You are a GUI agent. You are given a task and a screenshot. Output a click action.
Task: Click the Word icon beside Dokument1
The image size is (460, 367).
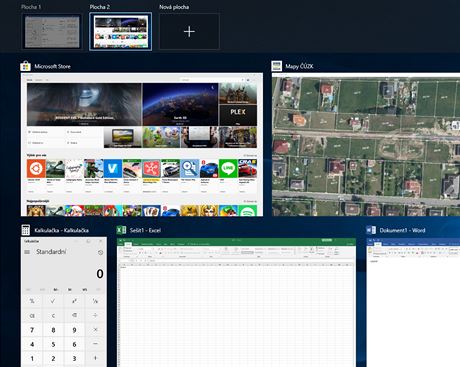[x=371, y=230]
